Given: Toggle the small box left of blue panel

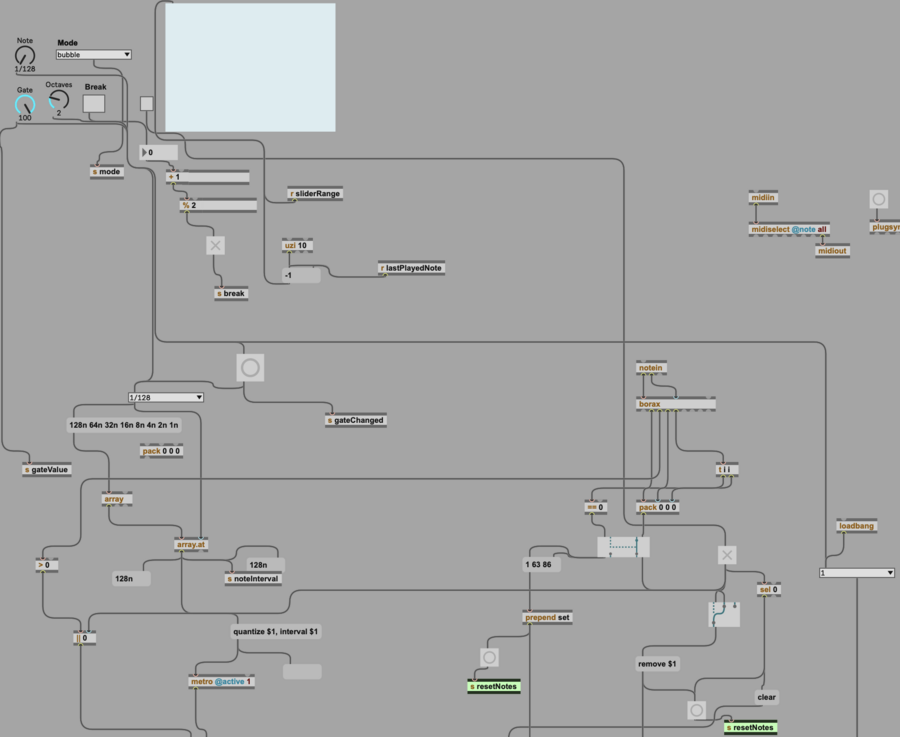Looking at the screenshot, I should pos(147,103).
